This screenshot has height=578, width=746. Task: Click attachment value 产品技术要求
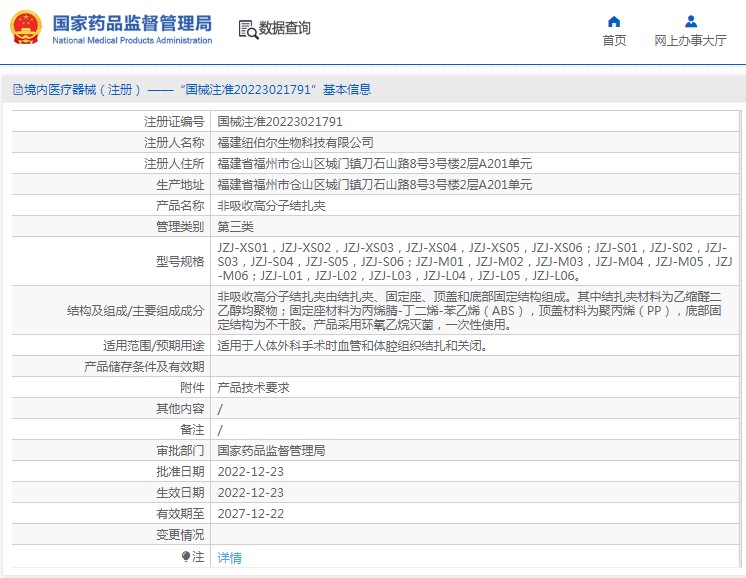coord(253,388)
